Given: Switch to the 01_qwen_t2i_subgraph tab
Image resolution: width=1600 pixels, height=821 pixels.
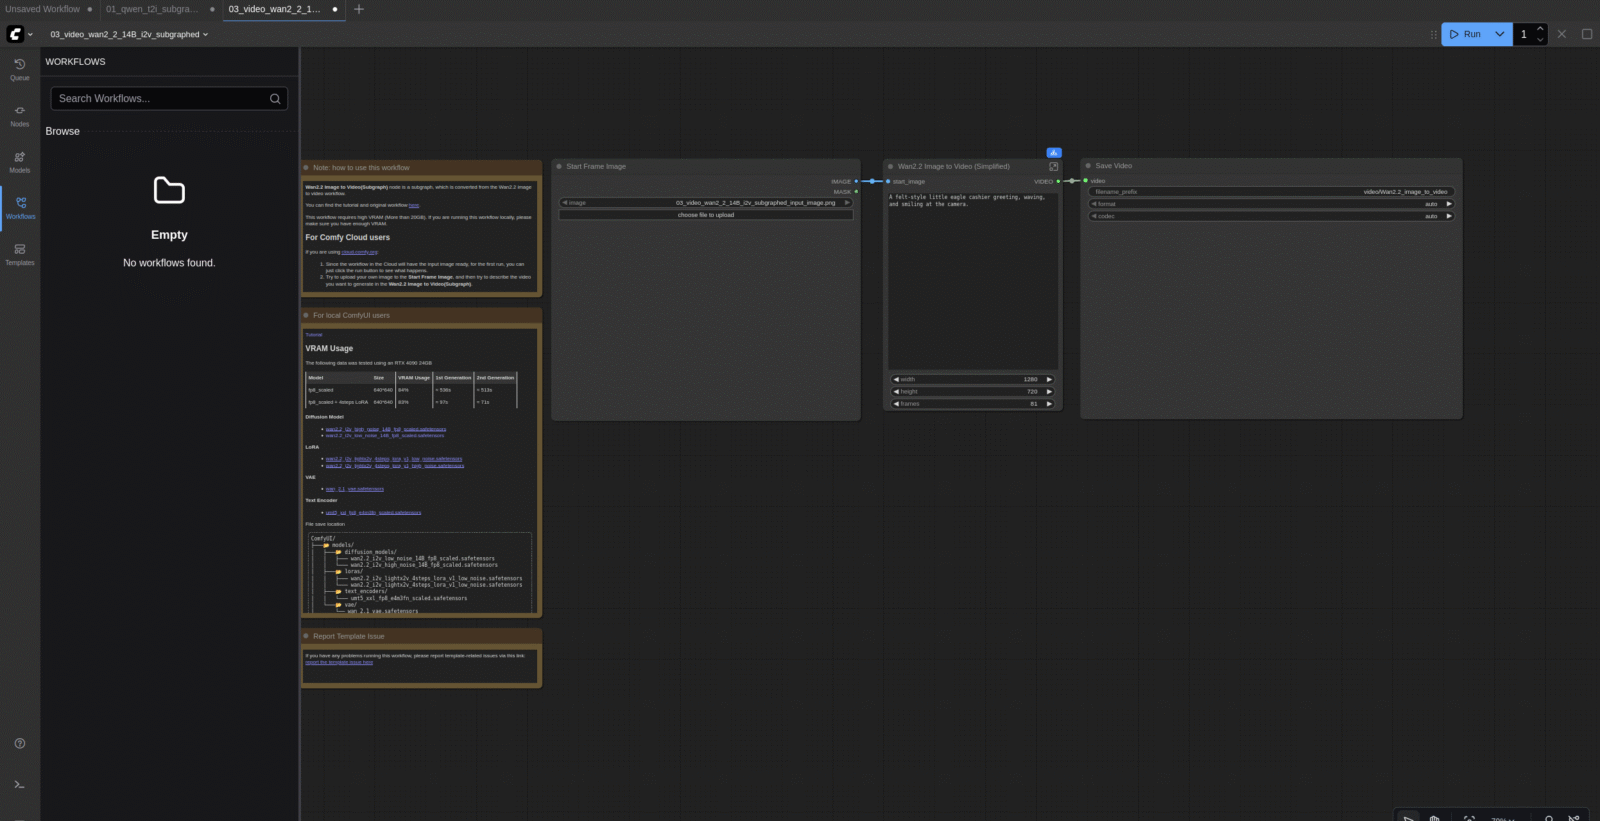Looking at the screenshot, I should pos(152,9).
